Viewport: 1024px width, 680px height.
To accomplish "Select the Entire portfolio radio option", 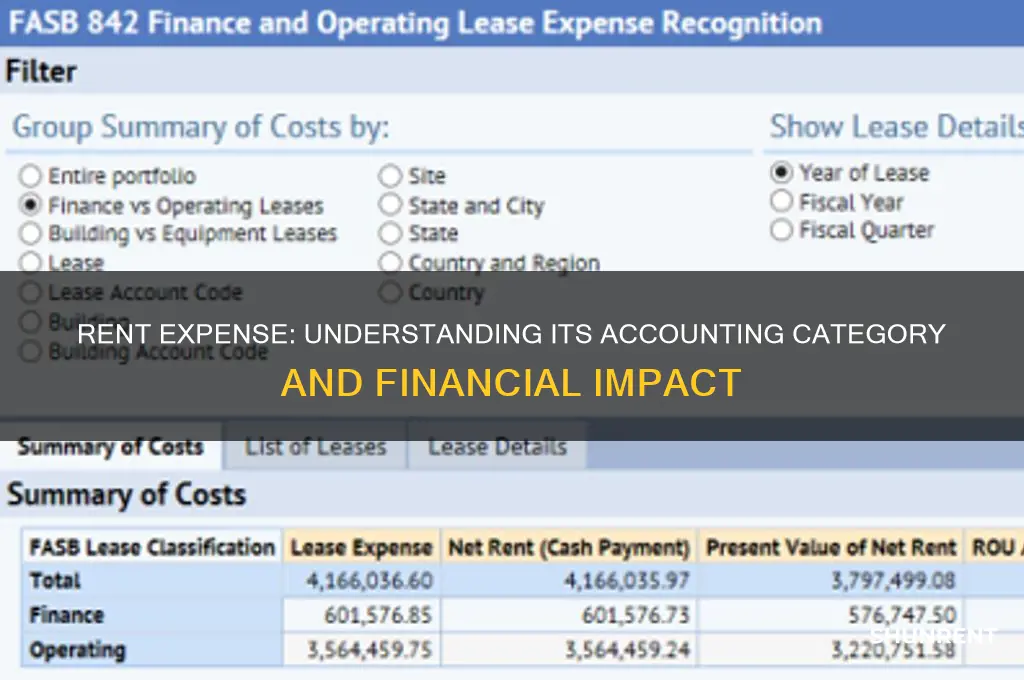I will coord(31,176).
